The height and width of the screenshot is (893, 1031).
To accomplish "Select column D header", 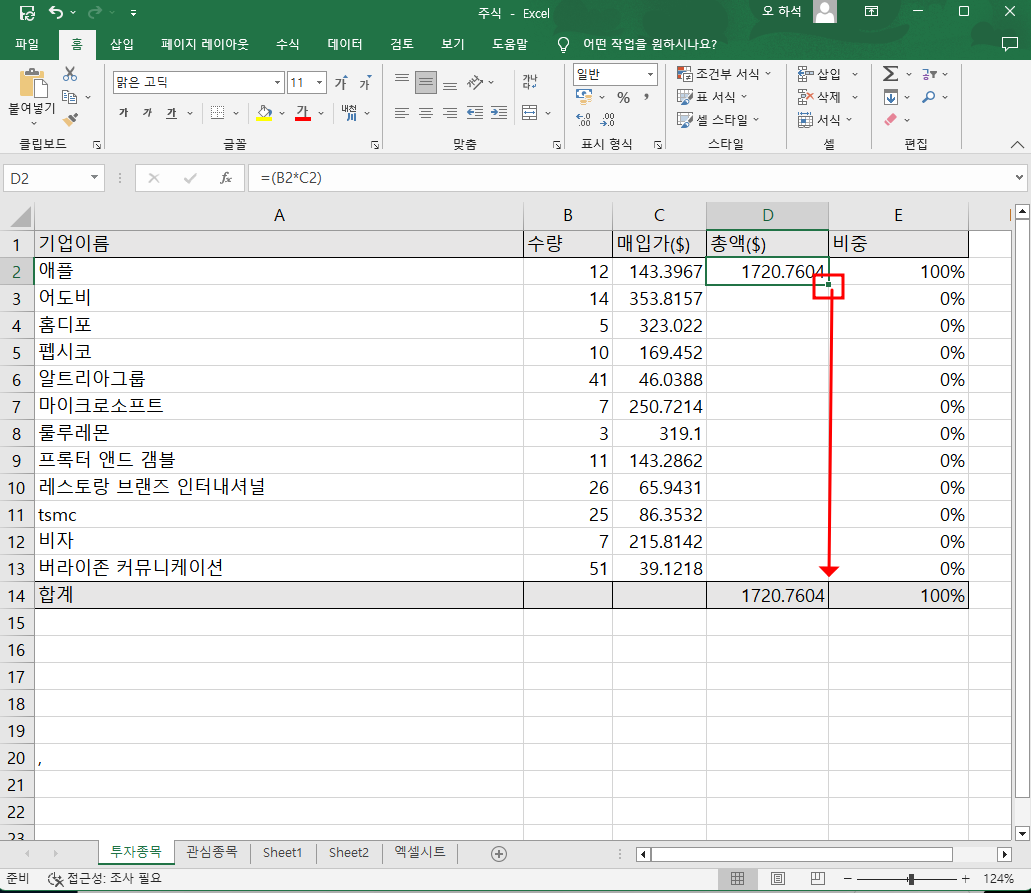I will (x=767, y=216).
